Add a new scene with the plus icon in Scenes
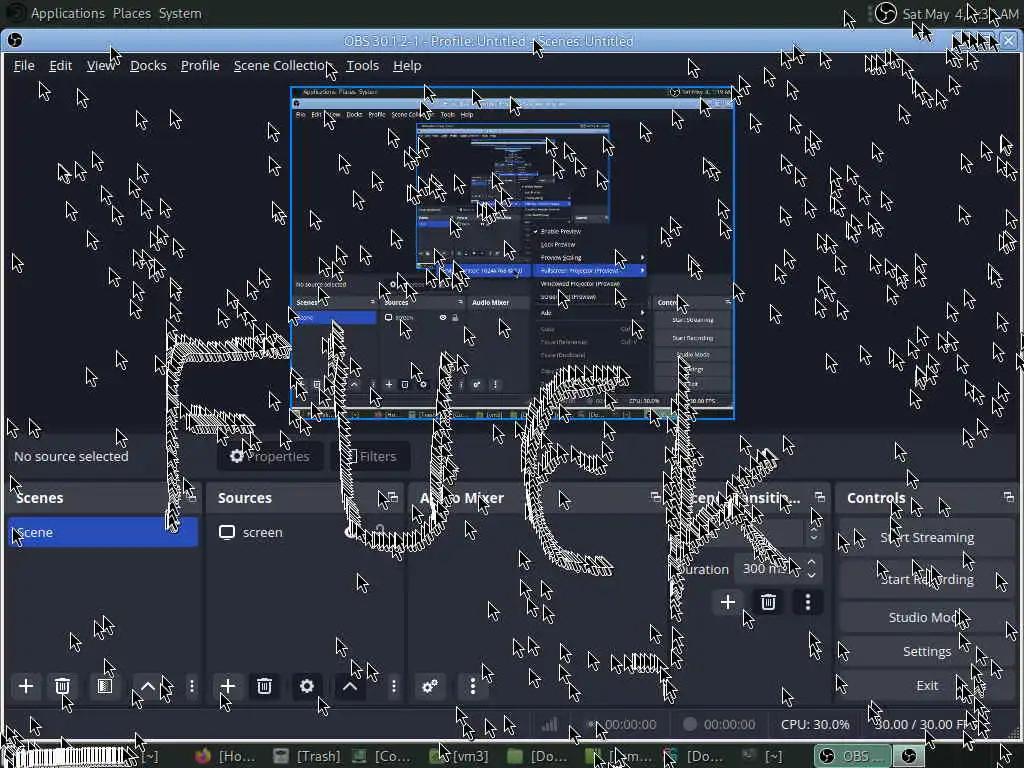The image size is (1024, 768). click(26, 686)
